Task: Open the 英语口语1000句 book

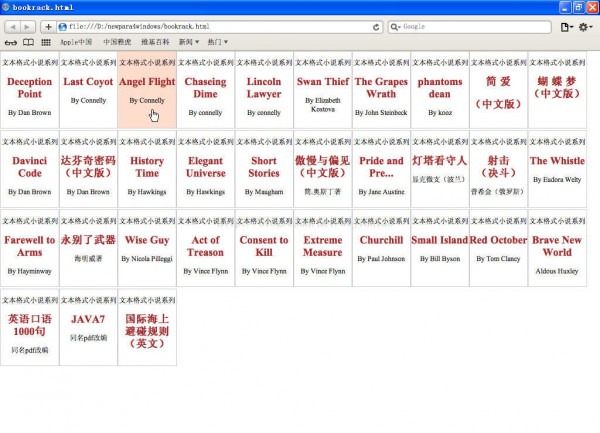Action: click(30, 325)
